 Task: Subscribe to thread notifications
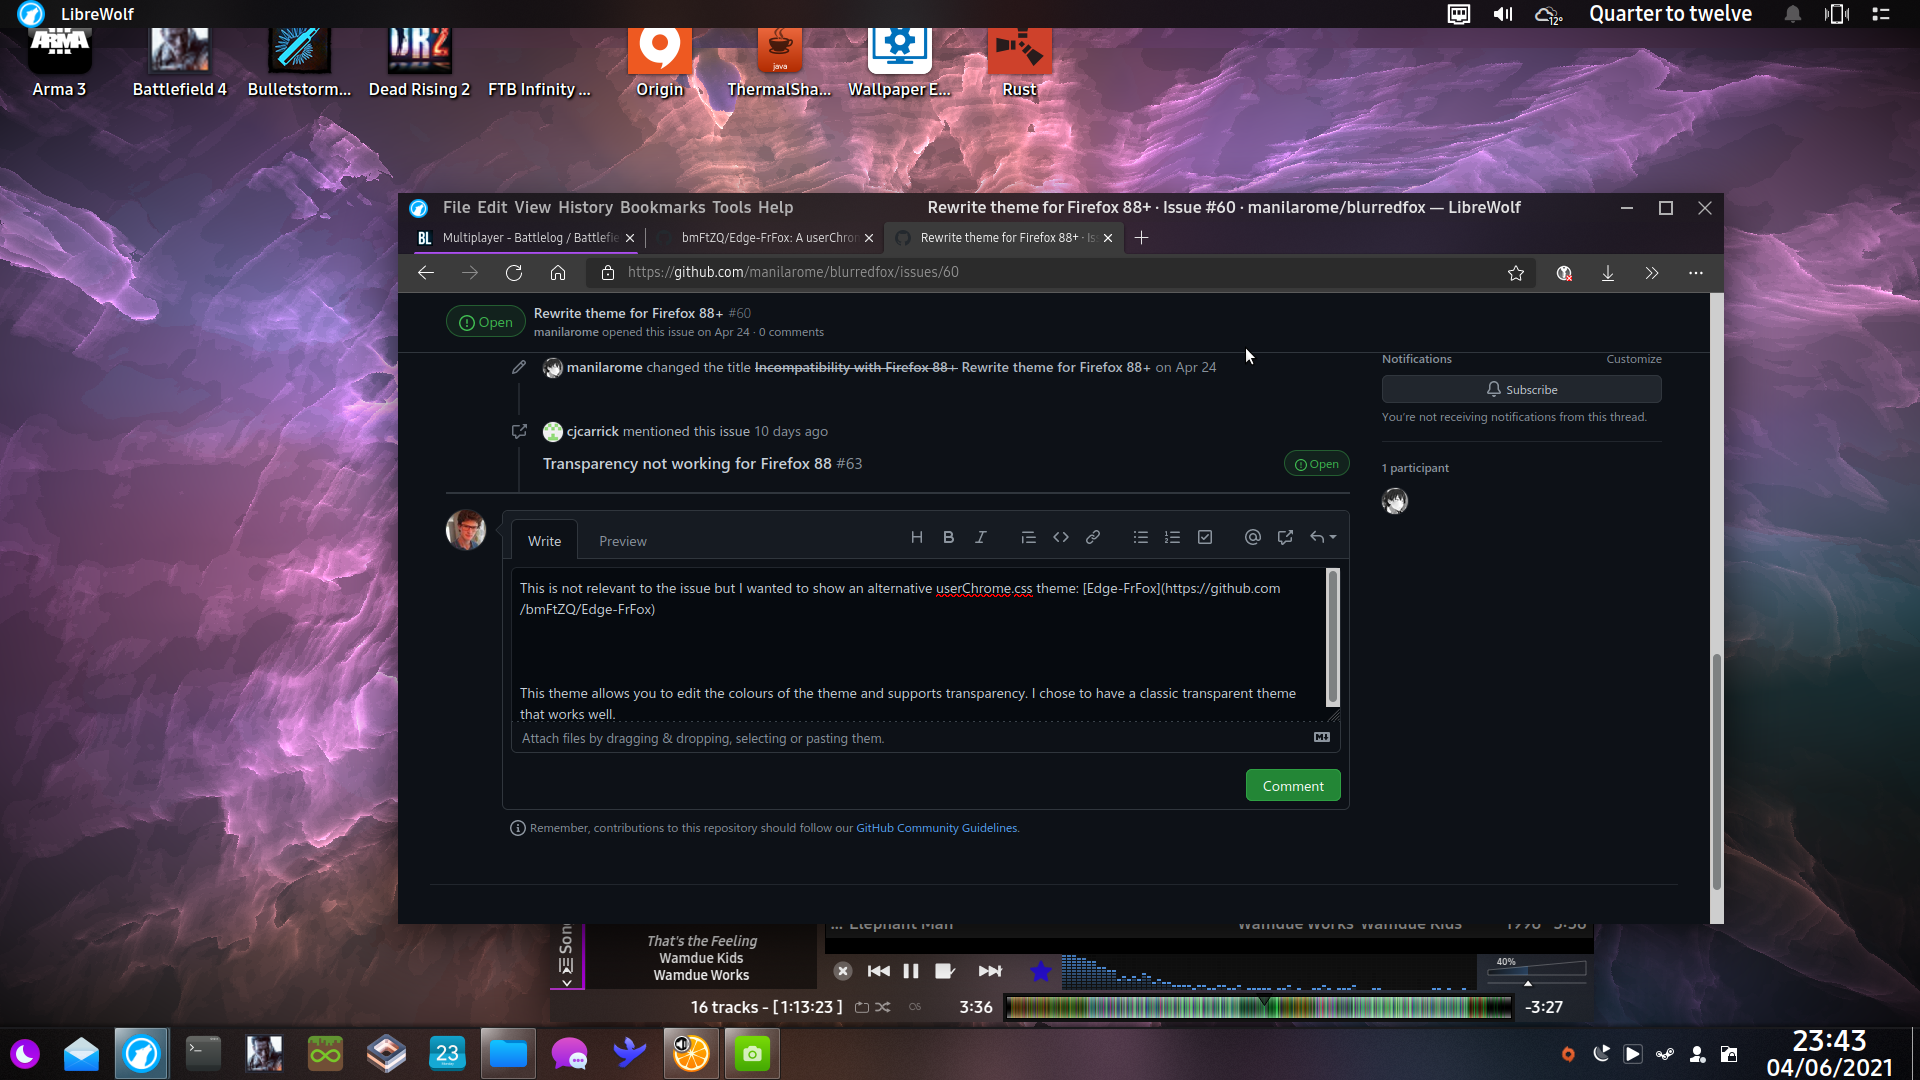point(1521,389)
